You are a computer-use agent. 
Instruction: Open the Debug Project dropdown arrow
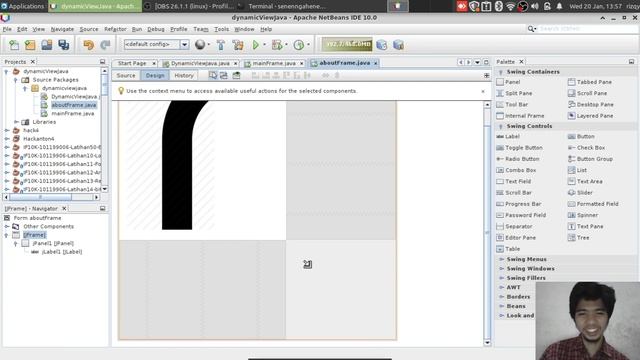pyautogui.click(x=286, y=44)
